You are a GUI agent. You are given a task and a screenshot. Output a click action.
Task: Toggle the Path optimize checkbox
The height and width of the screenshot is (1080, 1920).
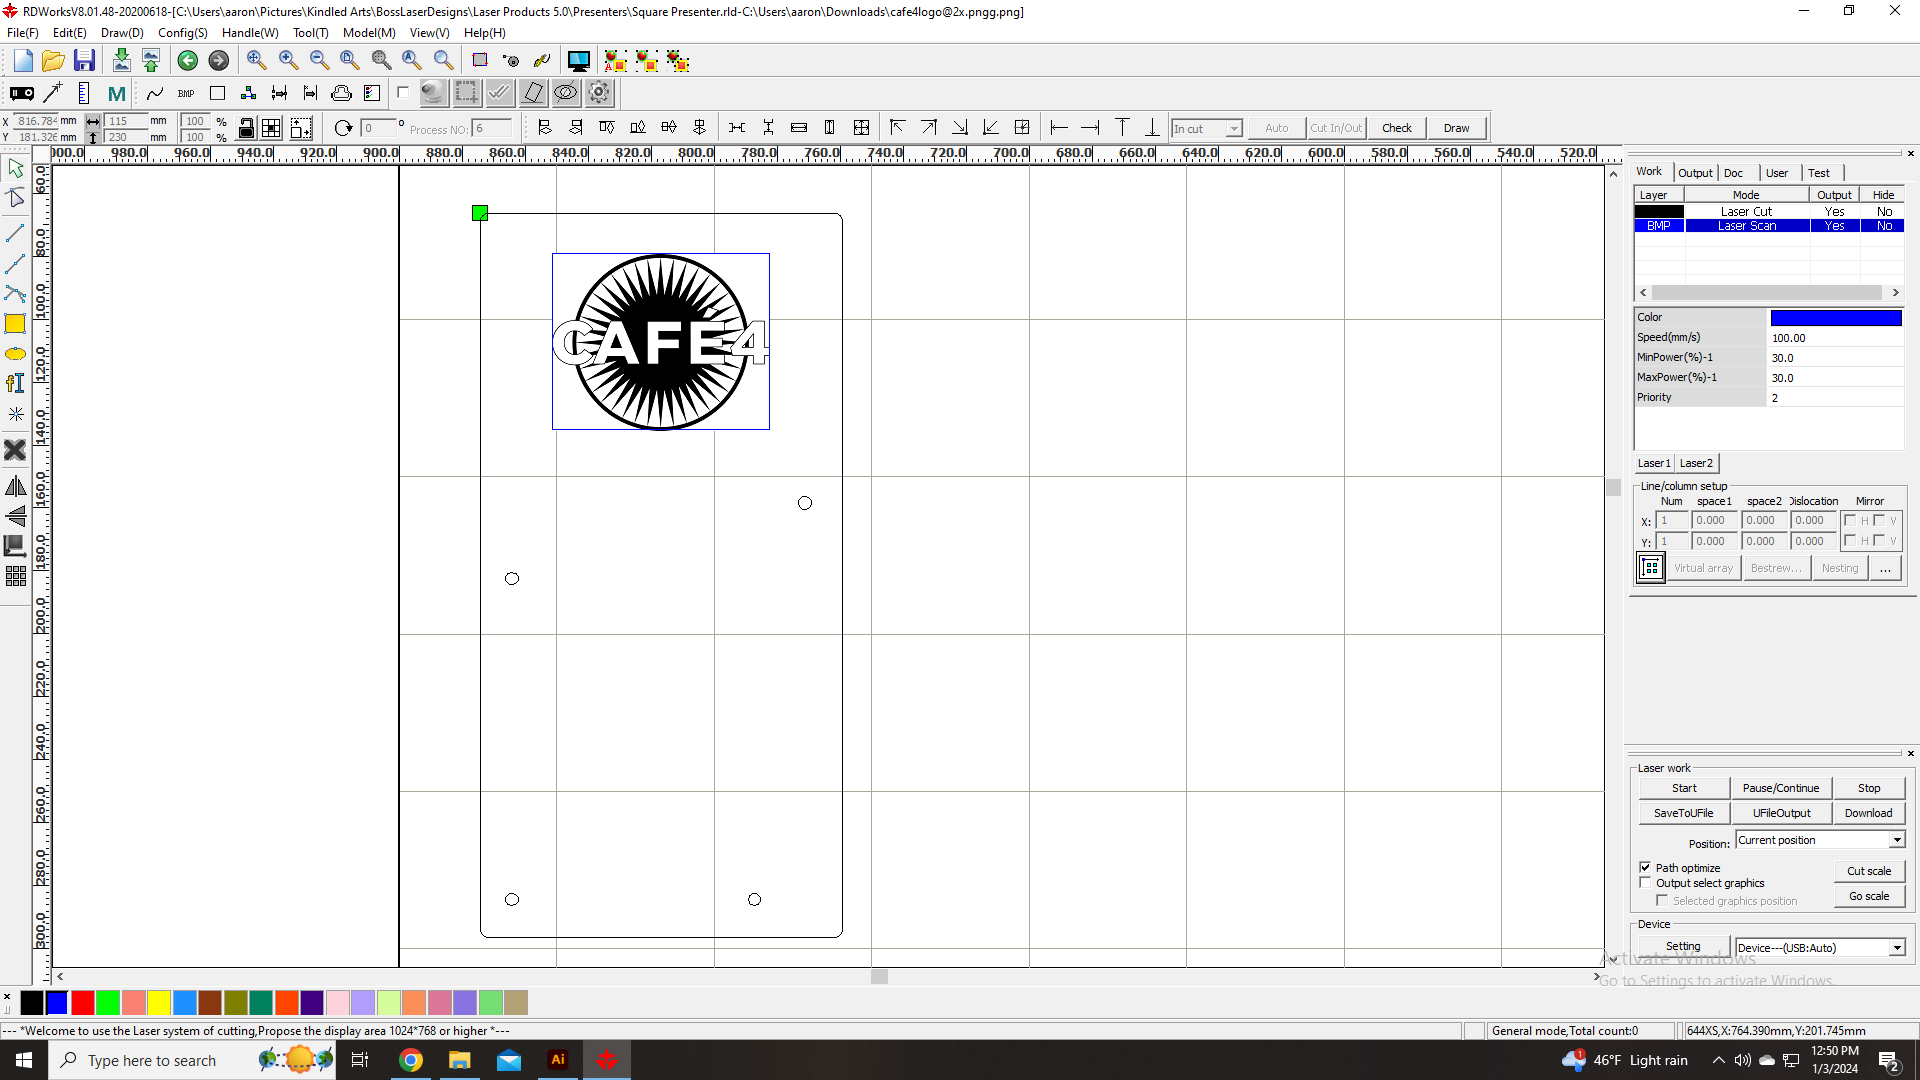coord(1645,867)
